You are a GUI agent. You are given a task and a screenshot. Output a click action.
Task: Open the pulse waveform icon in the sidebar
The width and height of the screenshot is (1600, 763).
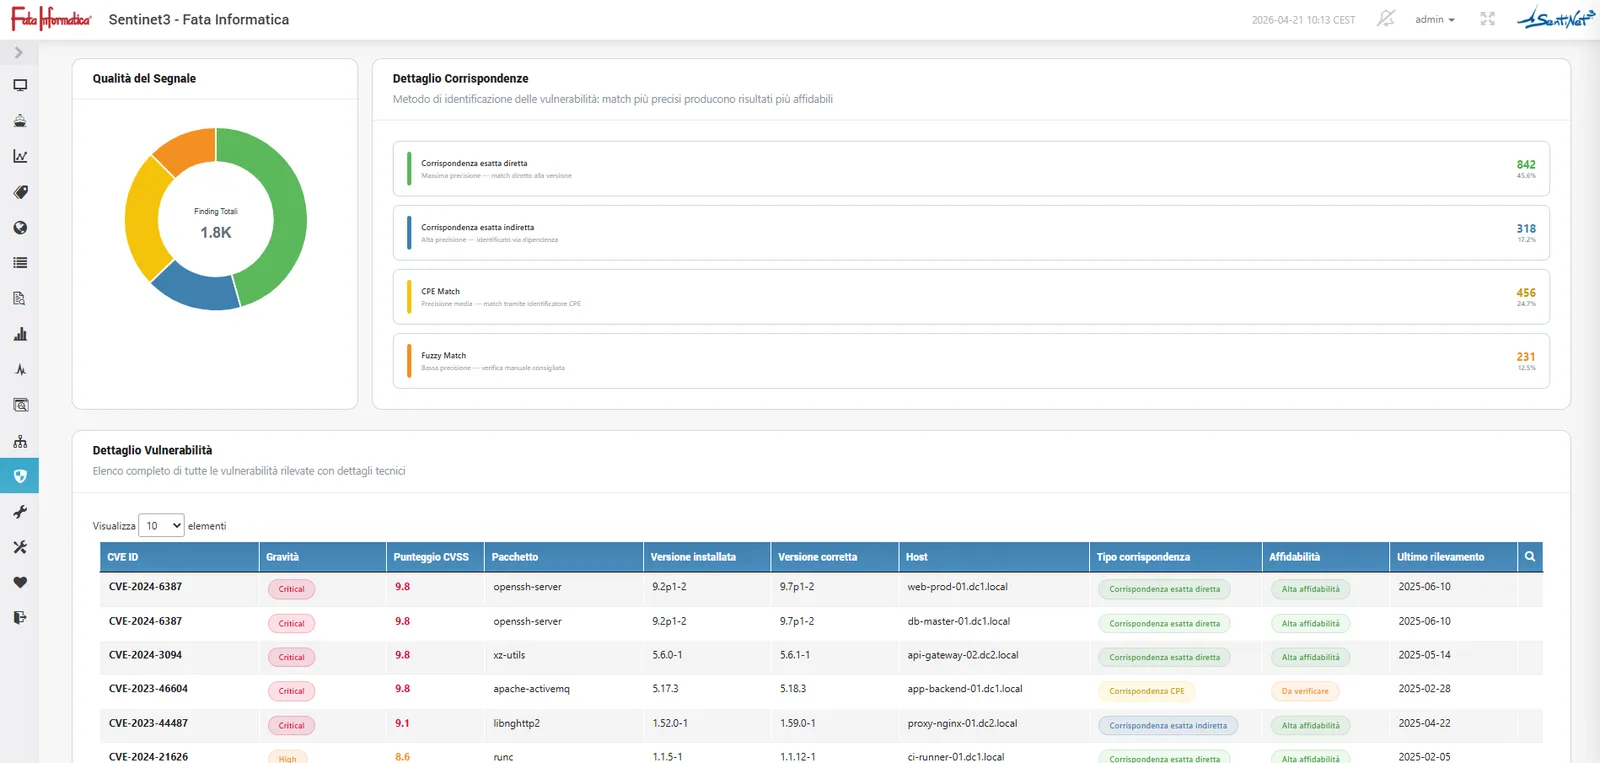coord(20,370)
